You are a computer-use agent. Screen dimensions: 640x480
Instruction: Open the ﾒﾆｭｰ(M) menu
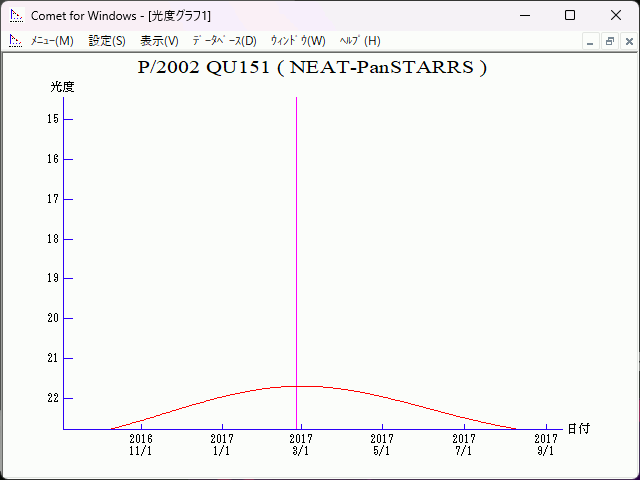[x=52, y=41]
